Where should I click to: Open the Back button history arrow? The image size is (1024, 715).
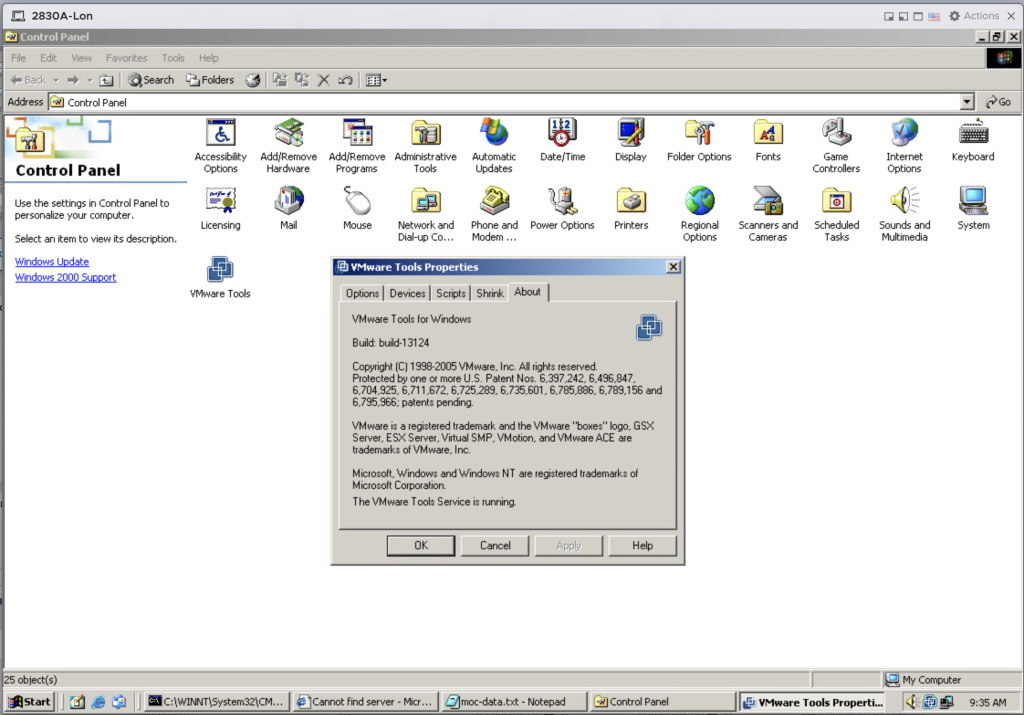56,80
